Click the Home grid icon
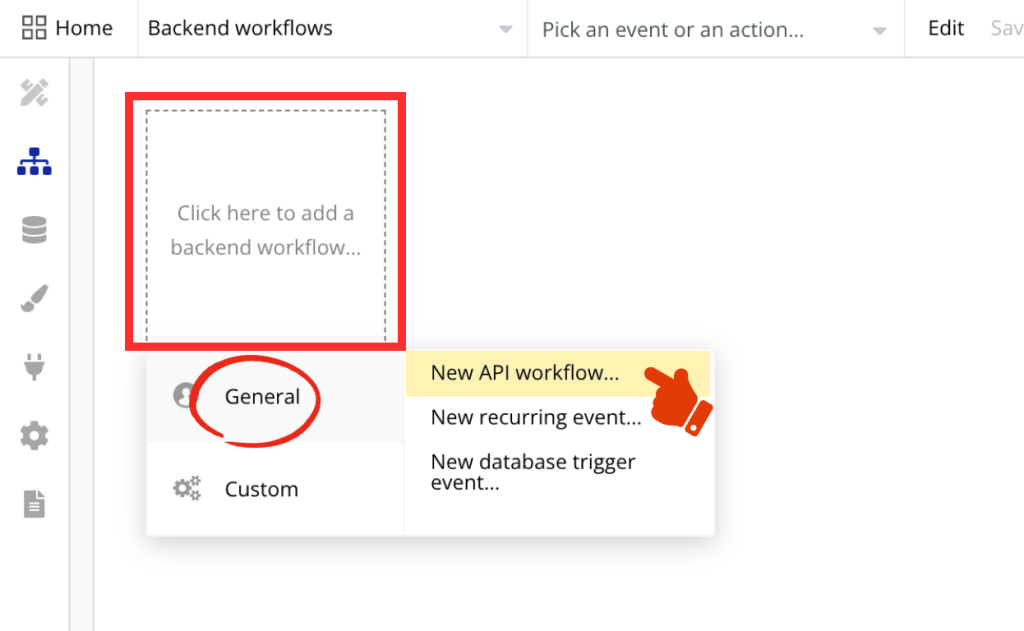The height and width of the screenshot is (631, 1024). (x=34, y=28)
